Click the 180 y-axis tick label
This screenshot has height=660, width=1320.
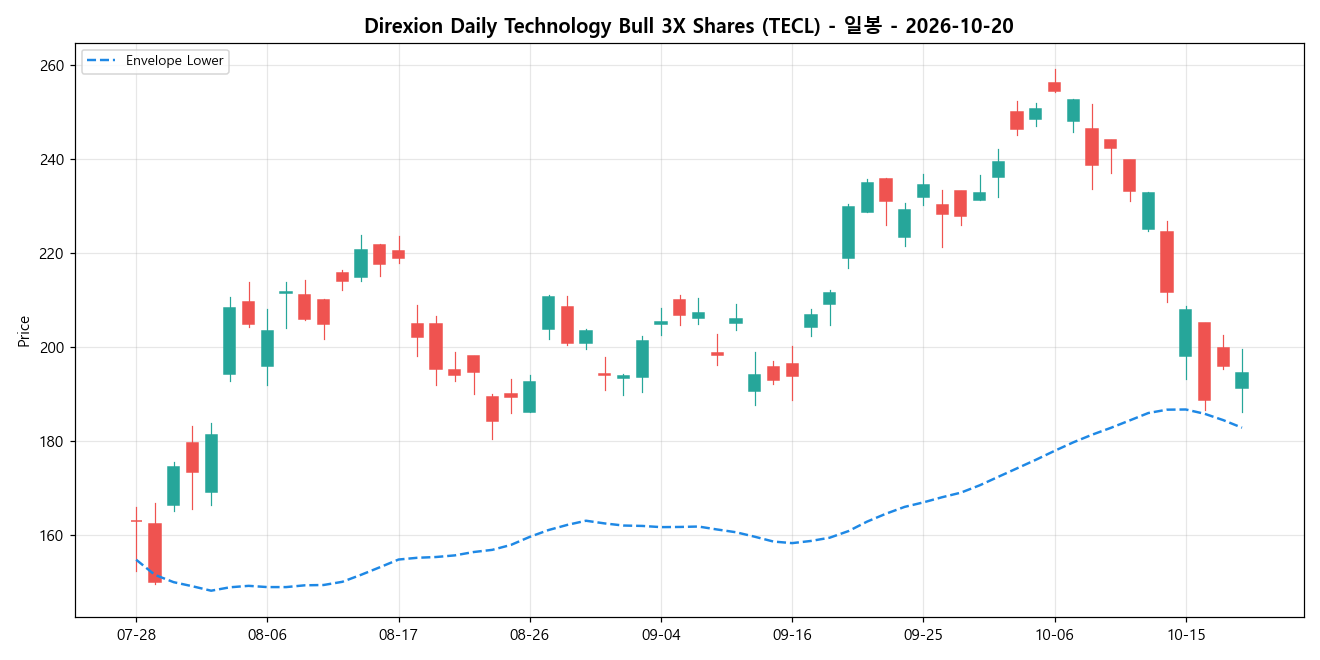click(x=52, y=442)
